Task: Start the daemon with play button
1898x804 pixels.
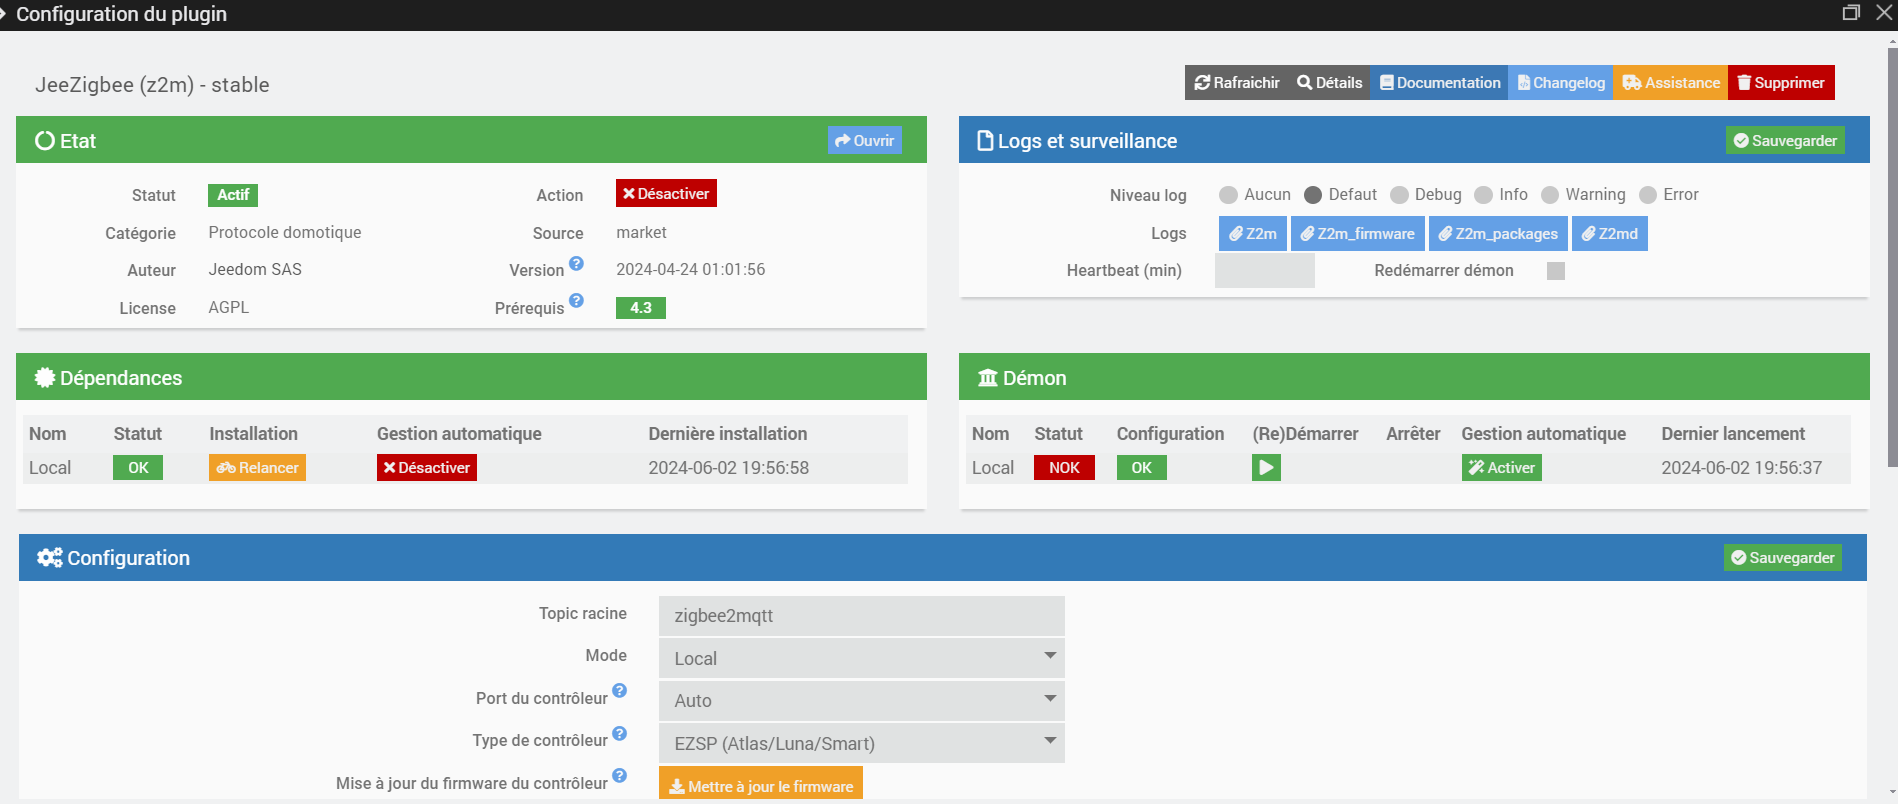Action: (1266, 468)
